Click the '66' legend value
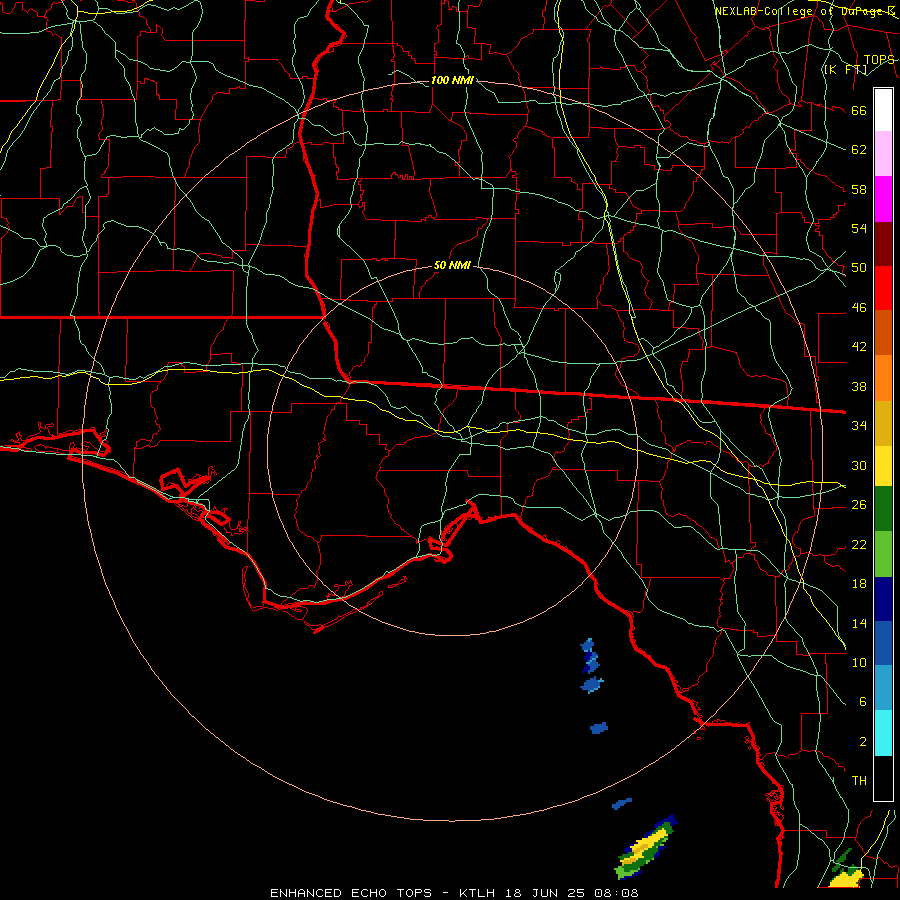The image size is (900, 900). pyautogui.click(x=859, y=111)
